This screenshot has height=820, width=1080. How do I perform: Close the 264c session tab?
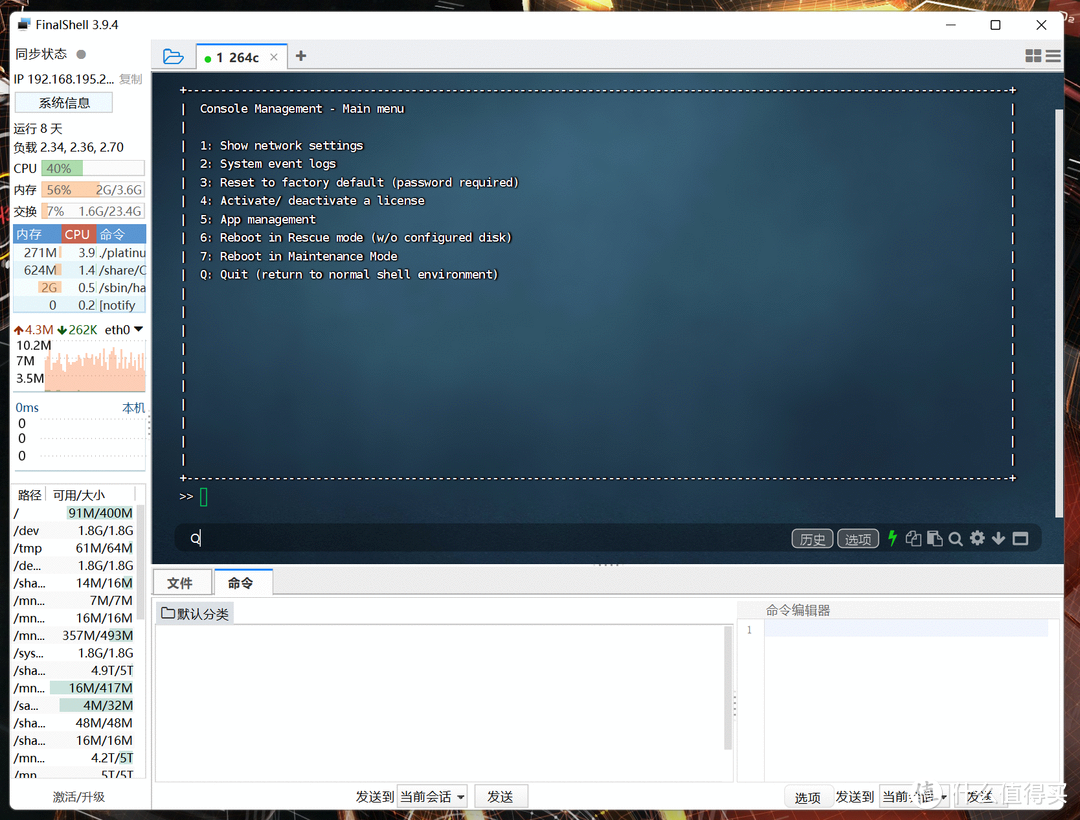[x=274, y=57]
